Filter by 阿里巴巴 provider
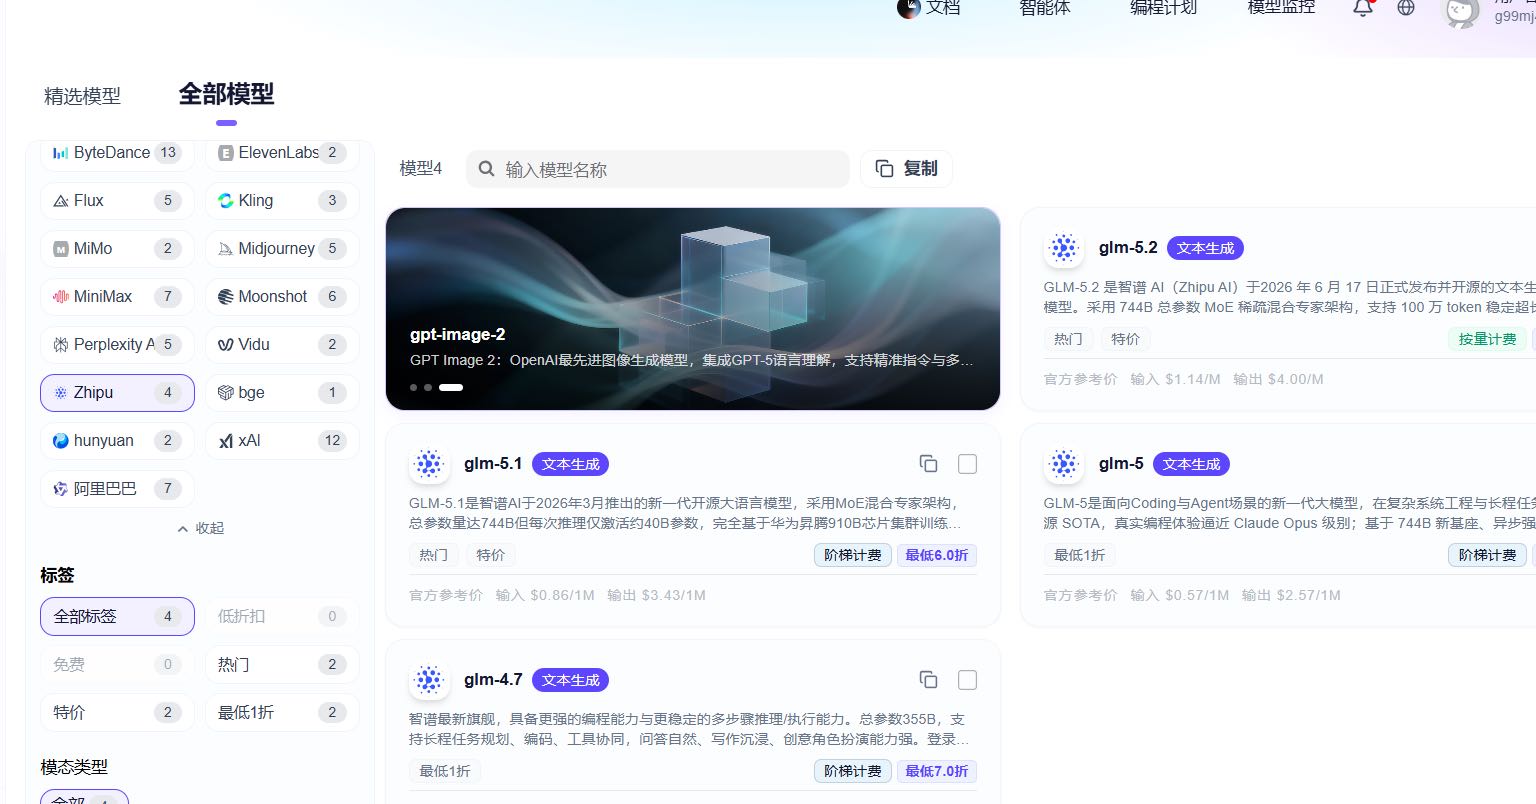Image resolution: width=1536 pixels, height=804 pixels. tap(117, 489)
